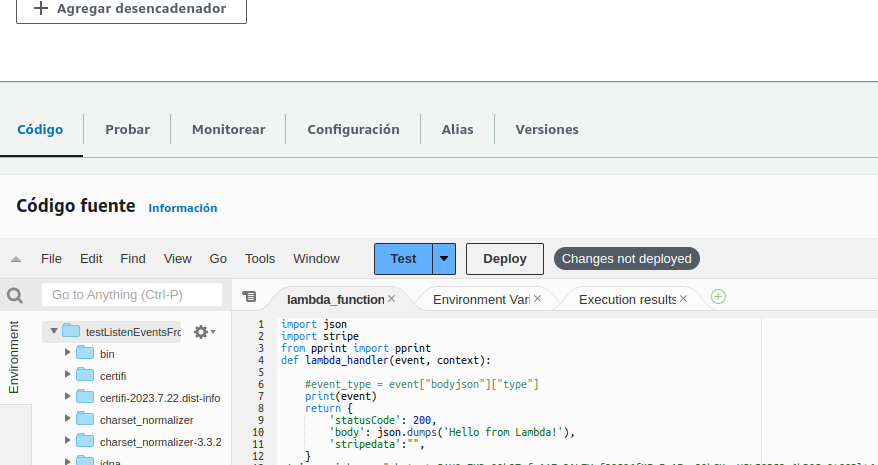878x465 pixels.
Task: Select the charset_normalizer-3.3.2 folder
Action: pyautogui.click(x=161, y=443)
